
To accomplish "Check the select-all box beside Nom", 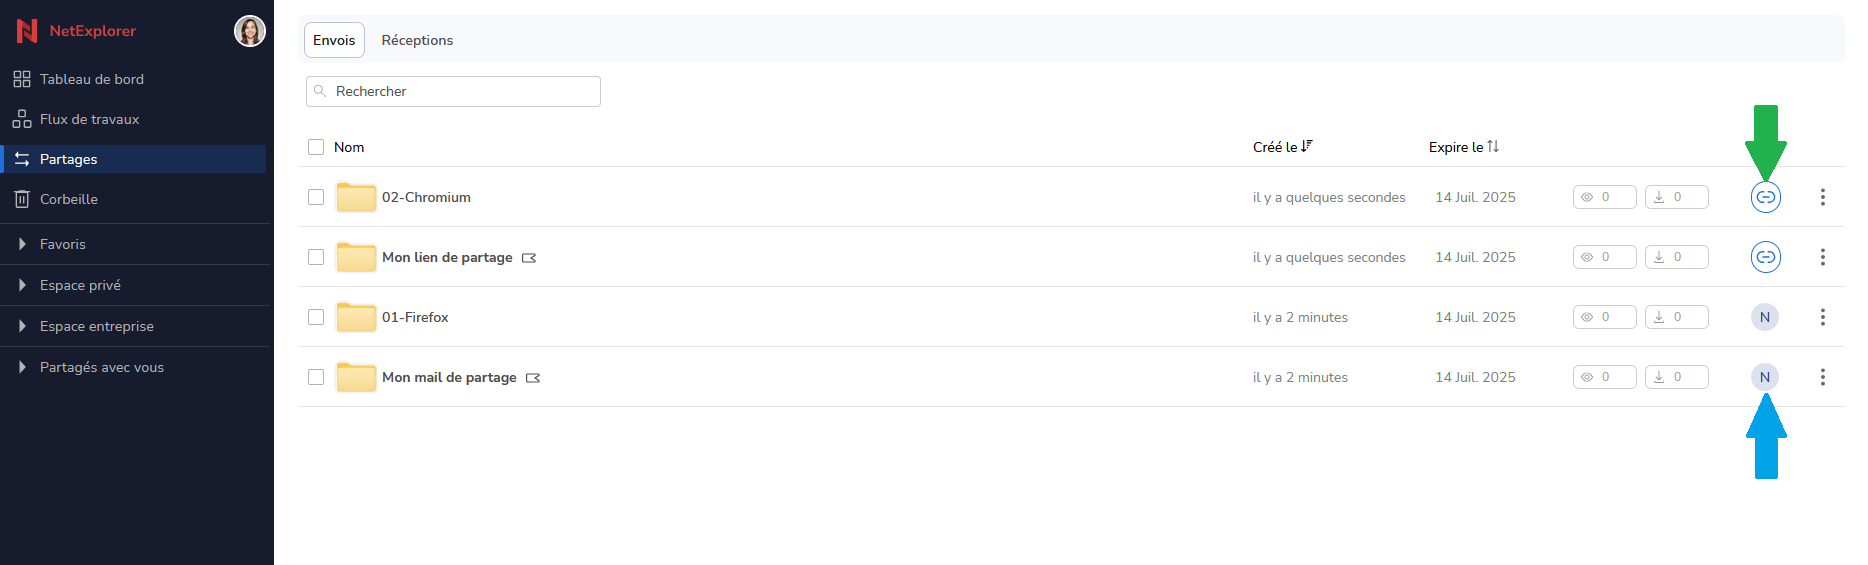I will click(316, 147).
